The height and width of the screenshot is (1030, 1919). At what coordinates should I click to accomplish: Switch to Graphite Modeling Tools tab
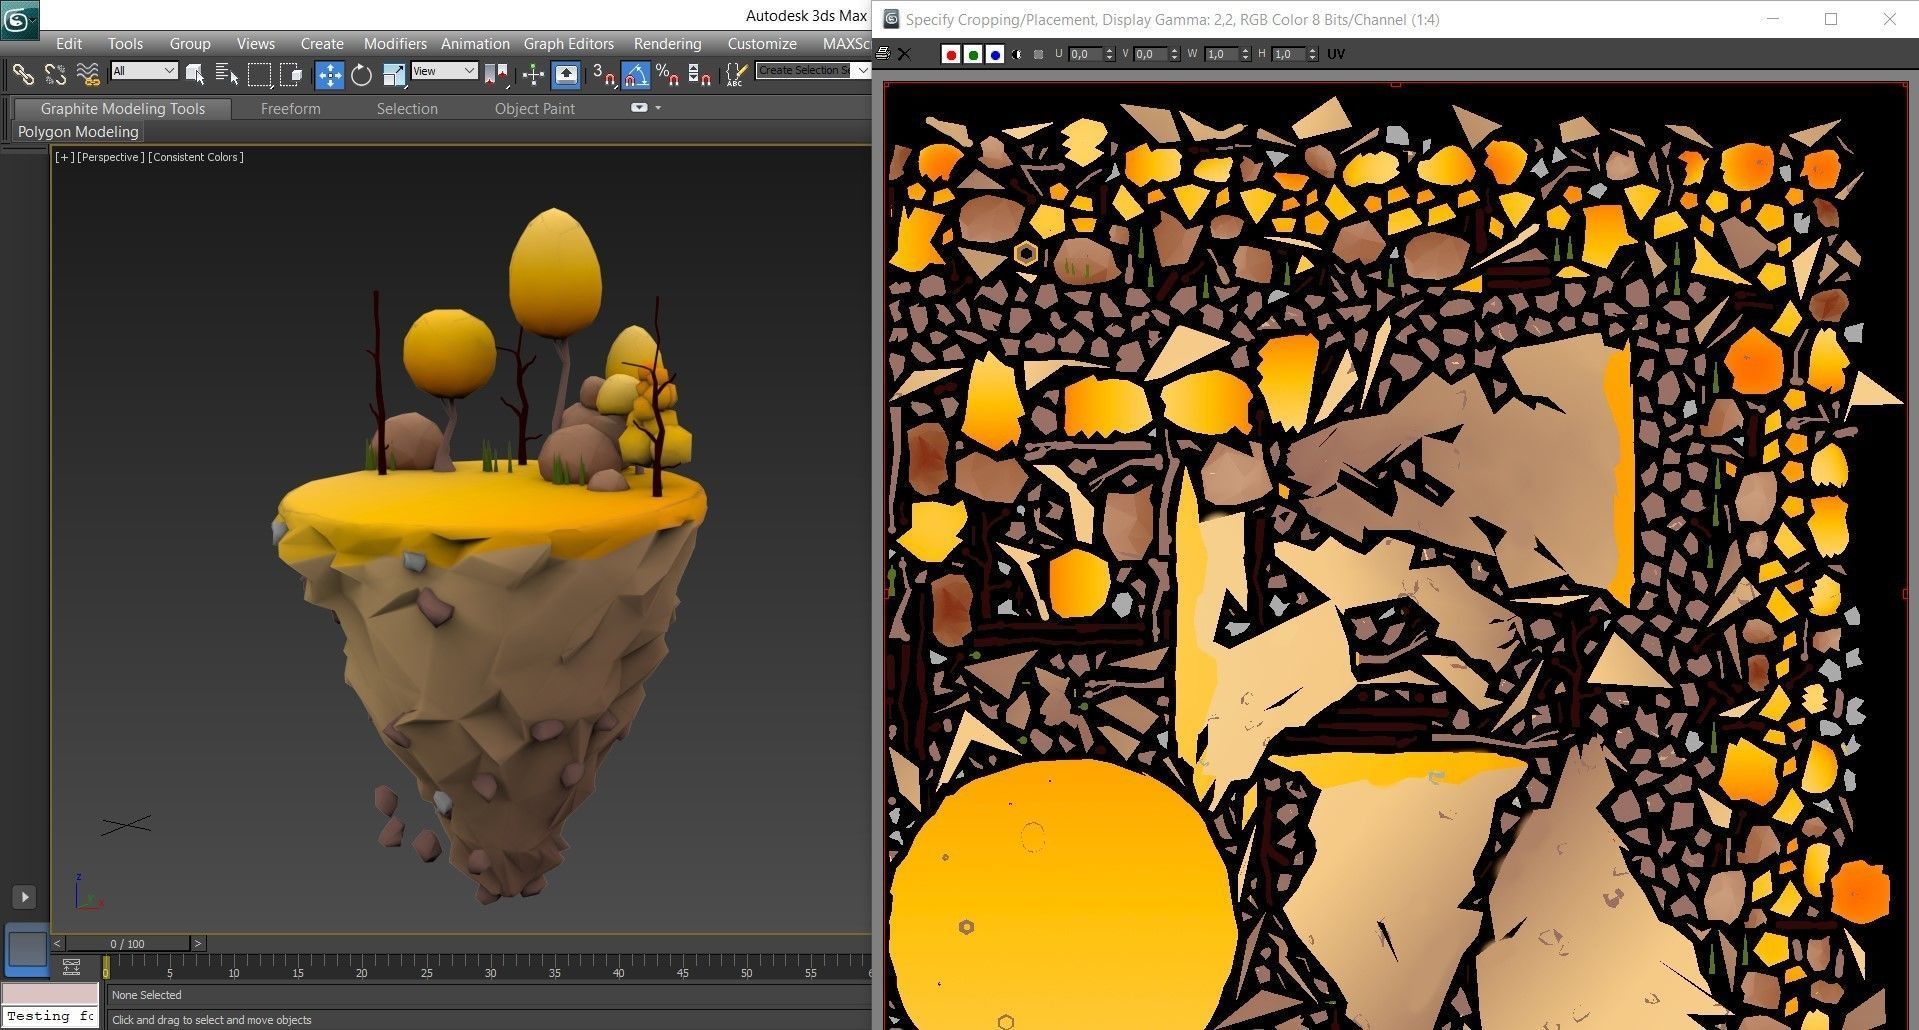coord(123,109)
